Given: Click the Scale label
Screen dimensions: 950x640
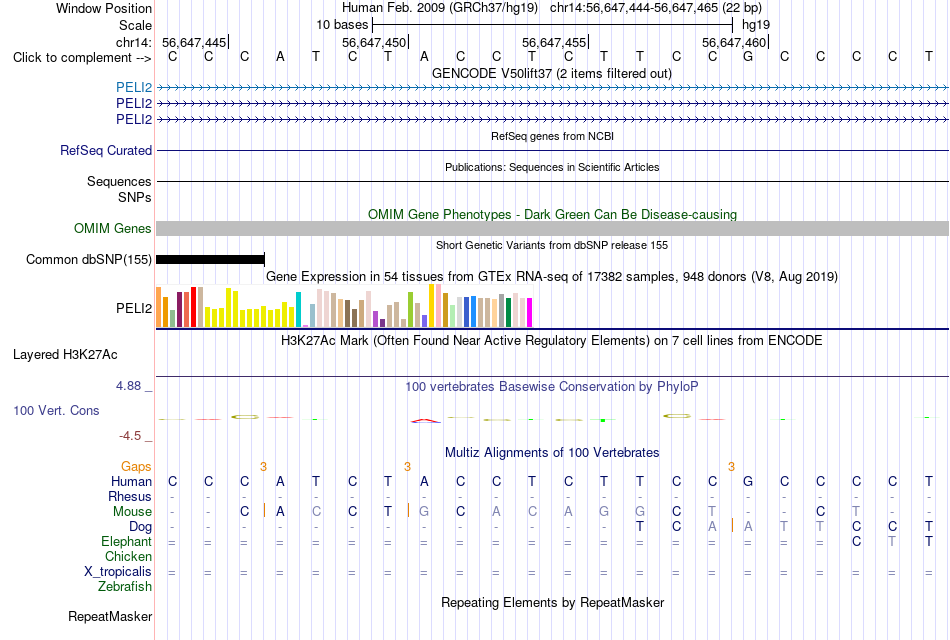Looking at the screenshot, I should (135, 25).
